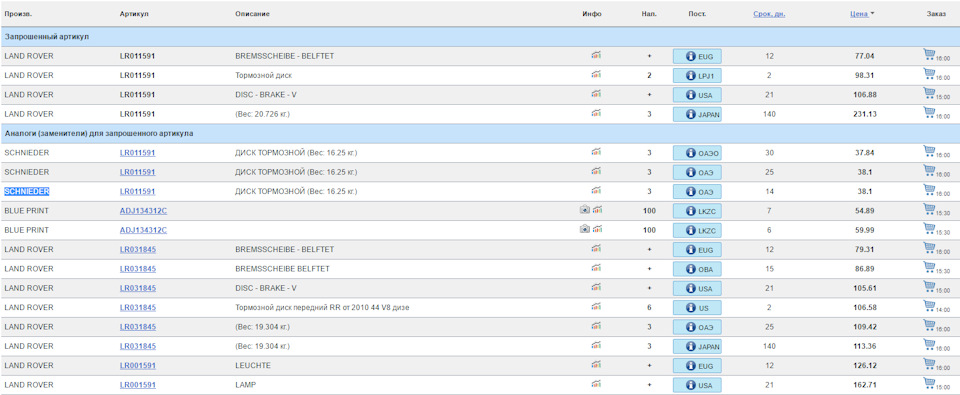Click '(Вес: 20.726 кг.)' description
The width and height of the screenshot is (960, 395).
[263, 114]
